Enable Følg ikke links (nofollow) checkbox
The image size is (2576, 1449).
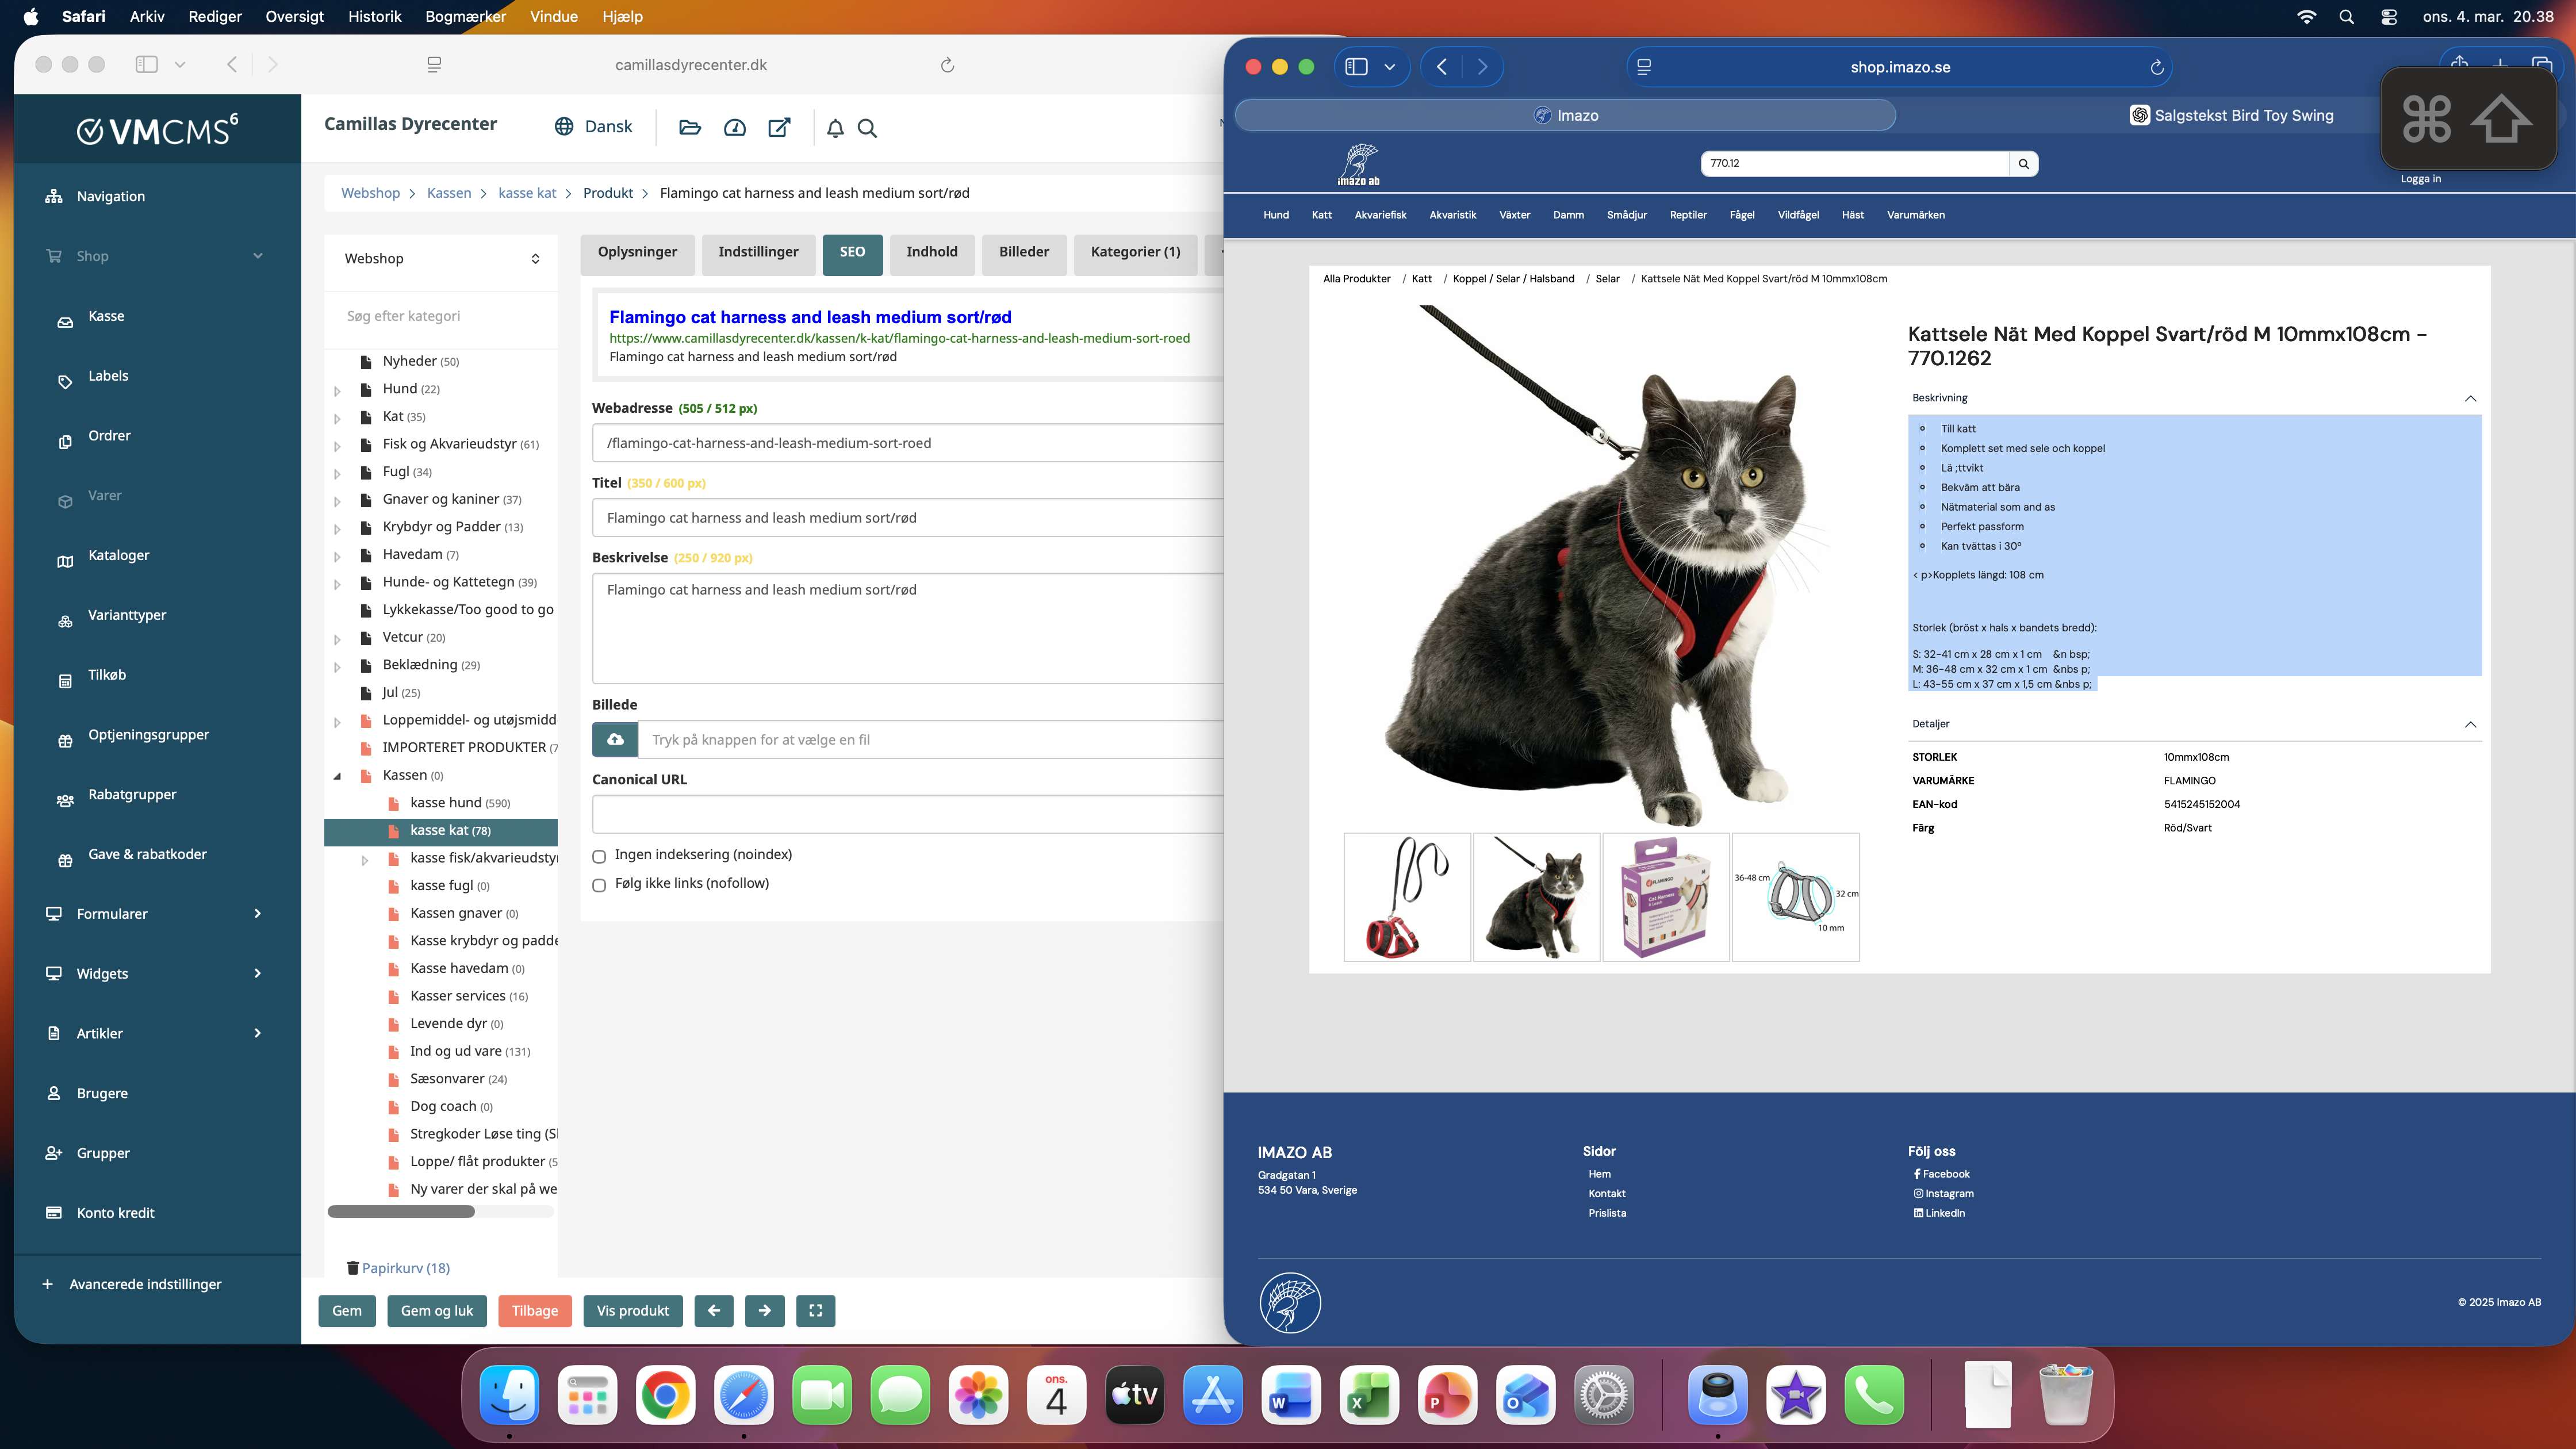pos(599,885)
